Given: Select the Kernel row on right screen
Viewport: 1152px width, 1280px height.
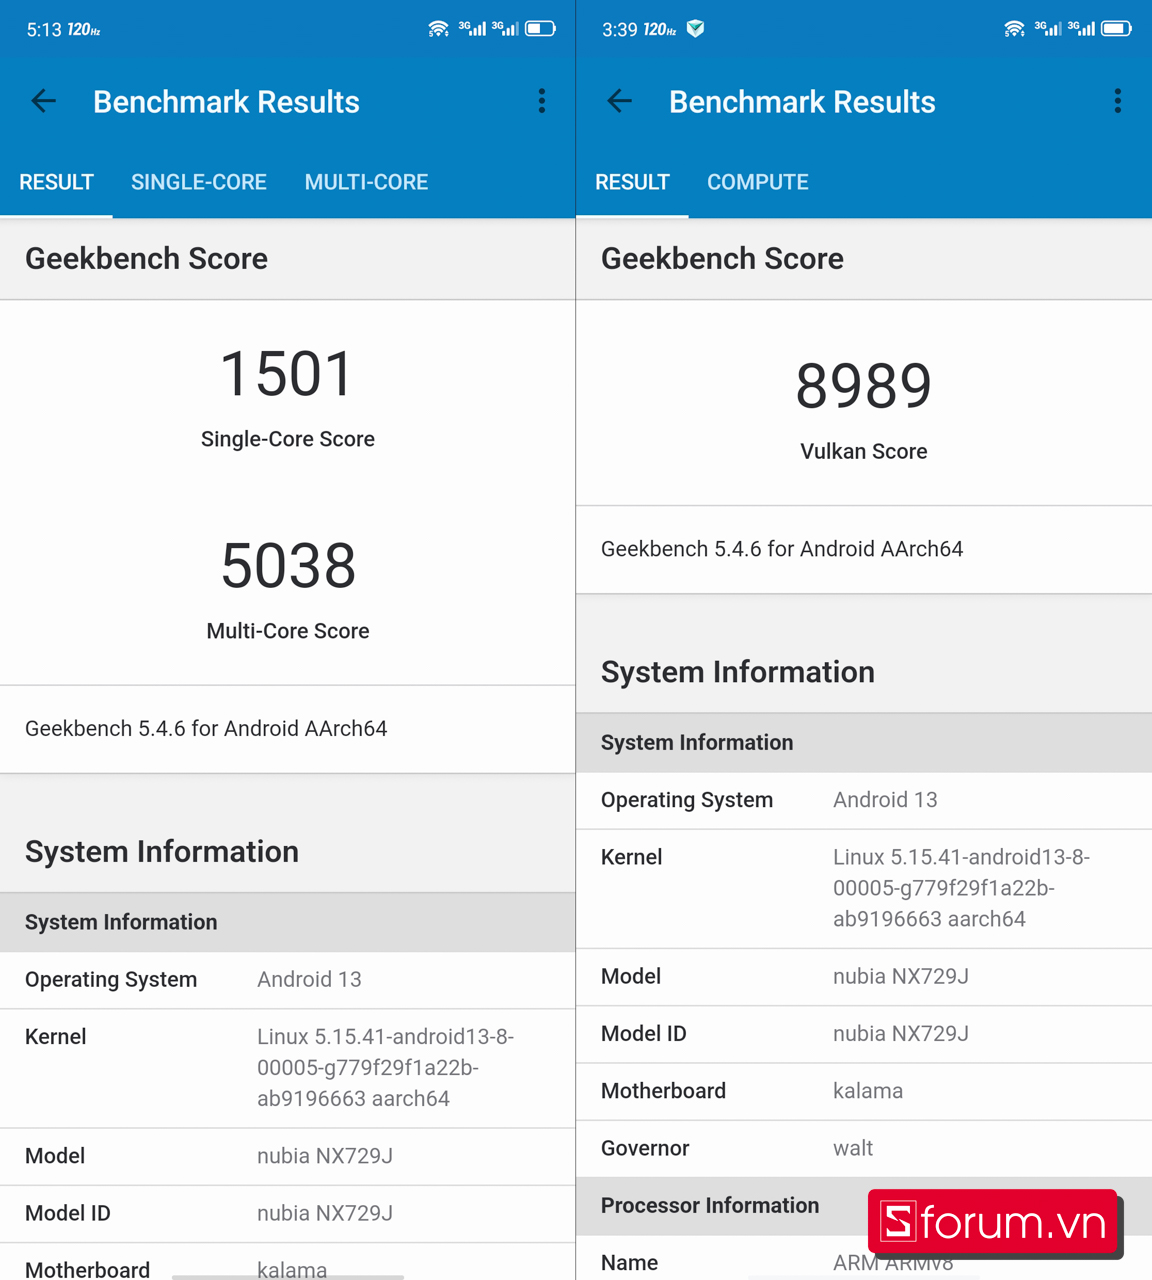Looking at the screenshot, I should click(864, 888).
